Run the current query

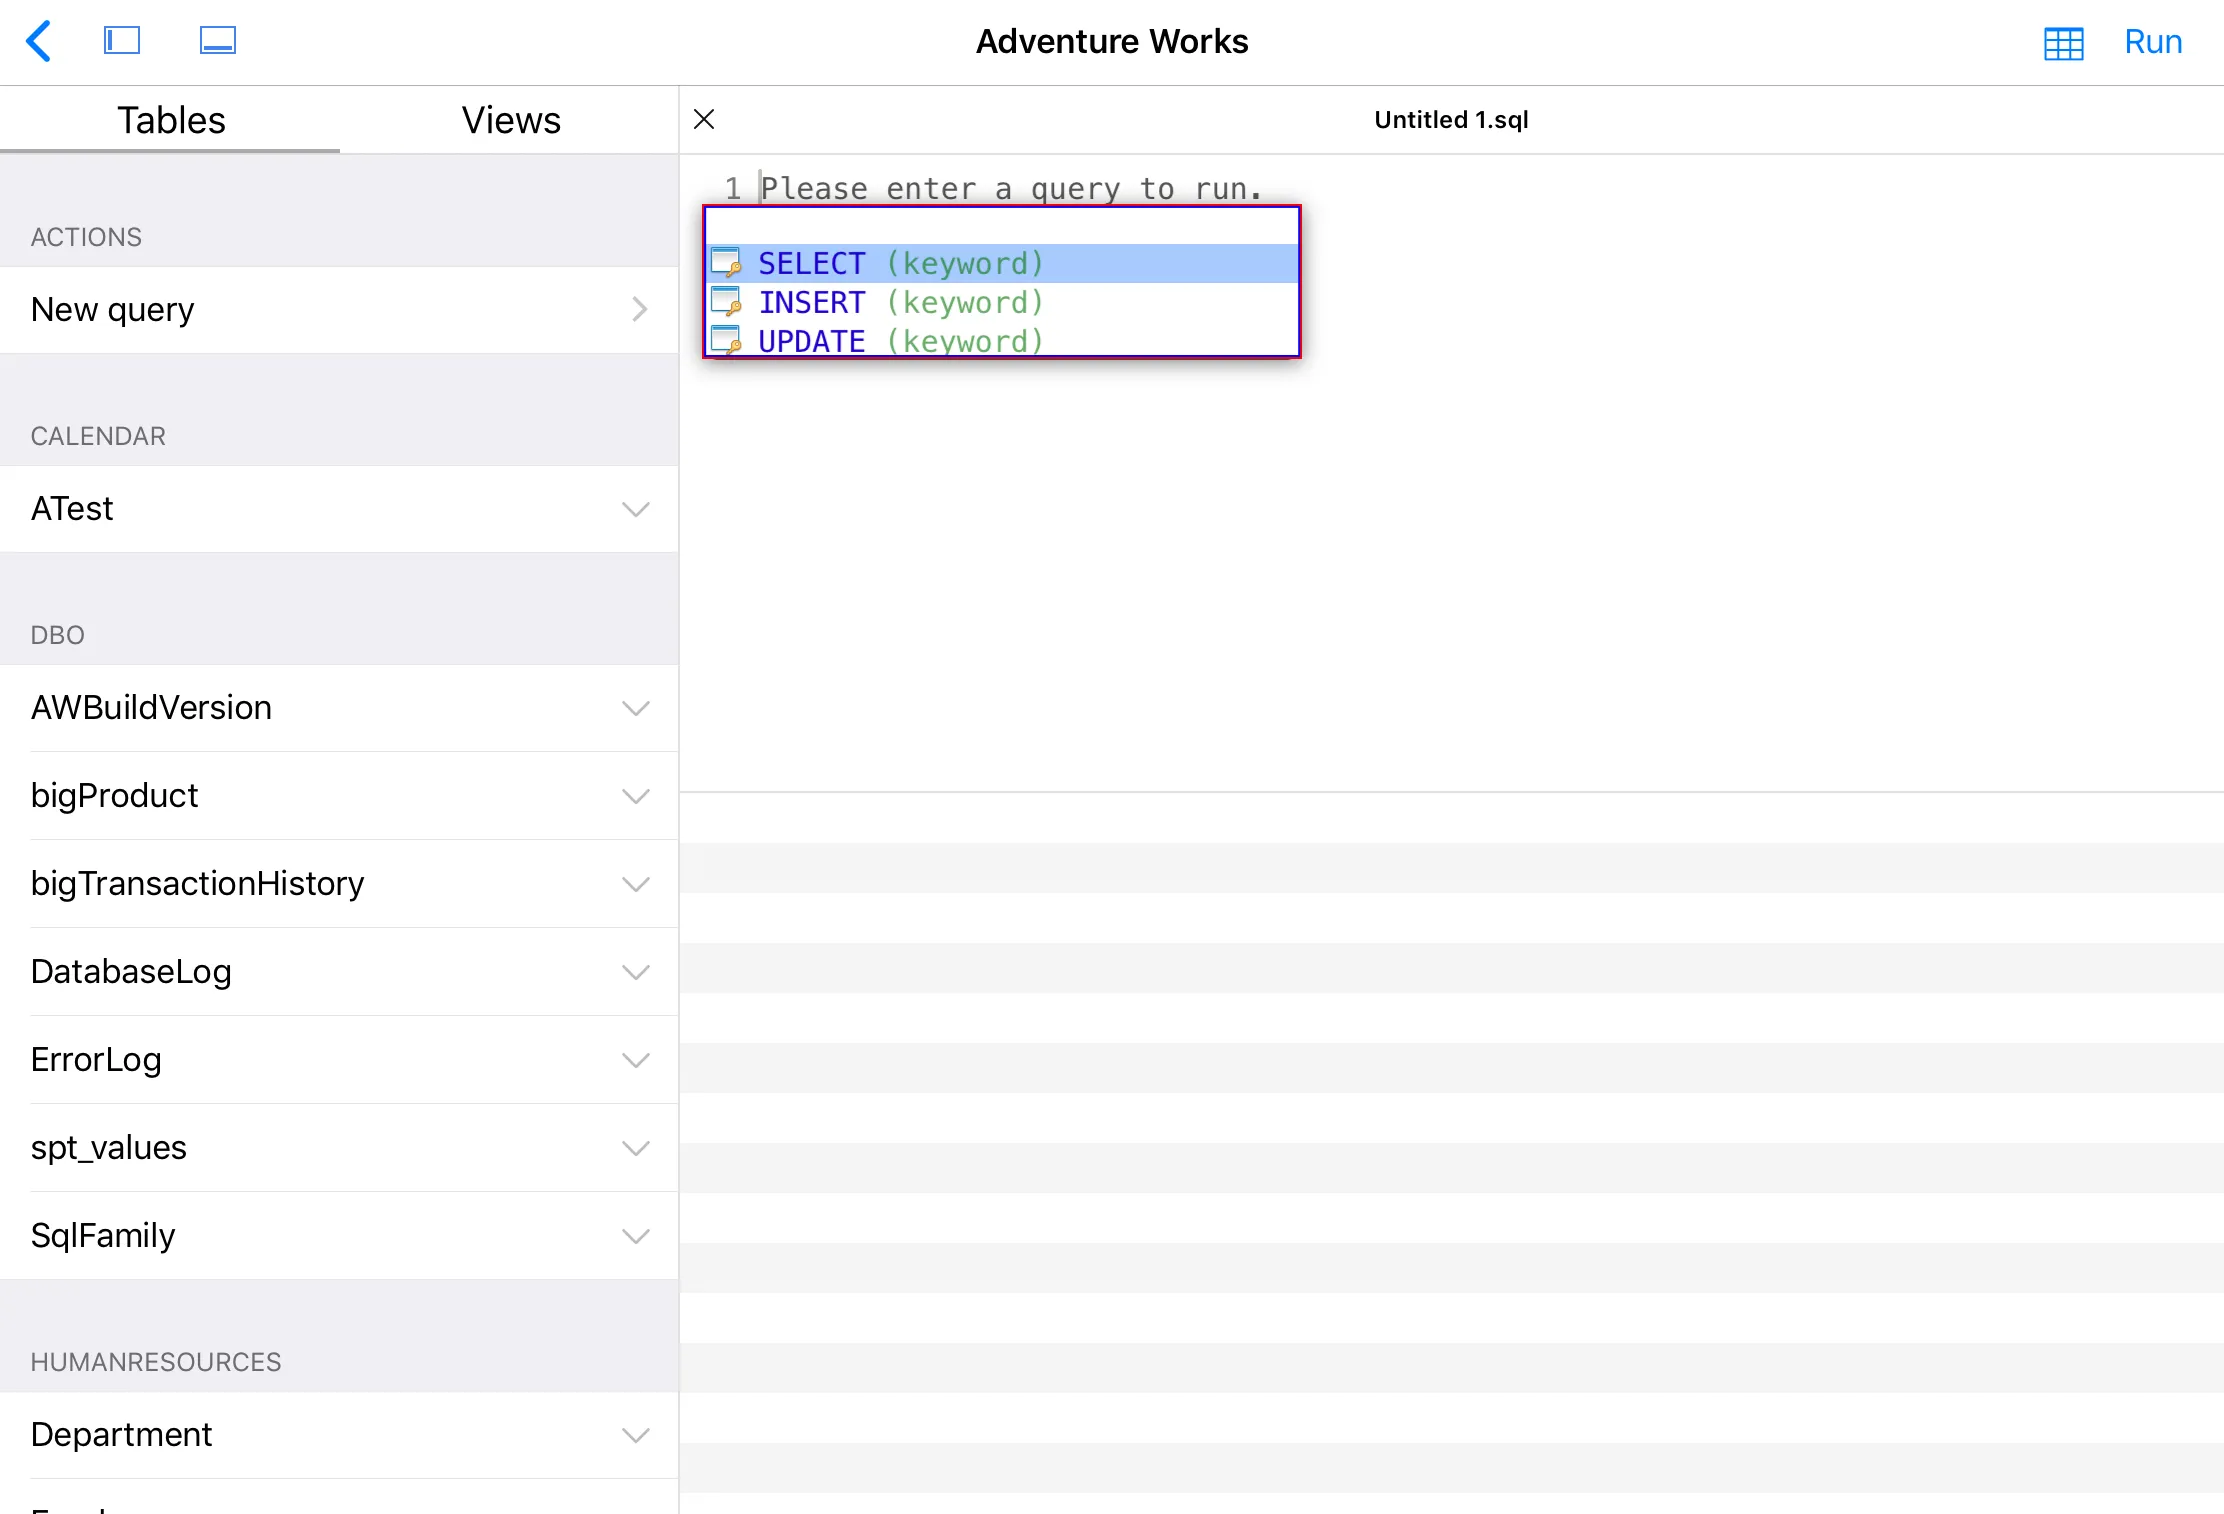click(x=2152, y=42)
